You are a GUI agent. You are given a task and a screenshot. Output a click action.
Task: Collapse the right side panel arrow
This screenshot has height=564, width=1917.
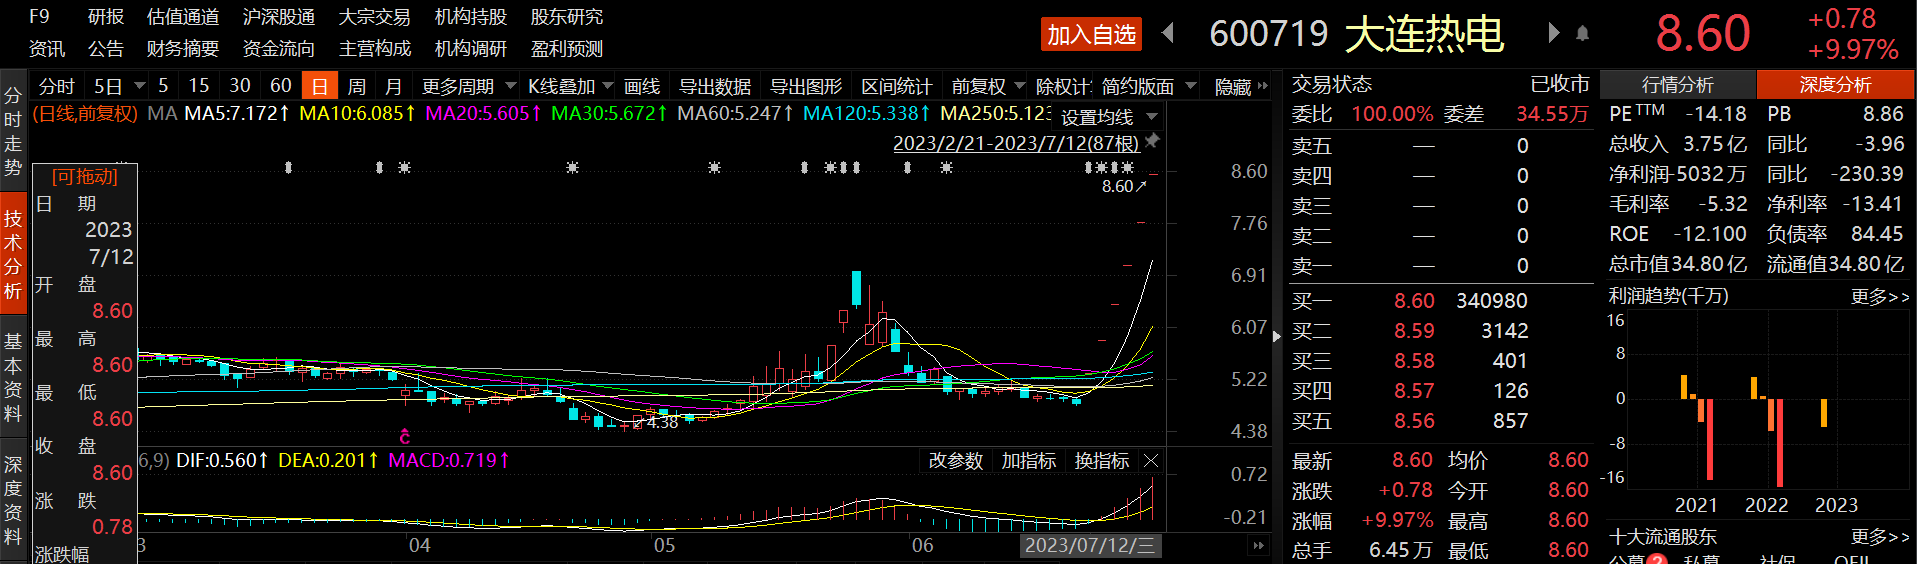point(1276,337)
